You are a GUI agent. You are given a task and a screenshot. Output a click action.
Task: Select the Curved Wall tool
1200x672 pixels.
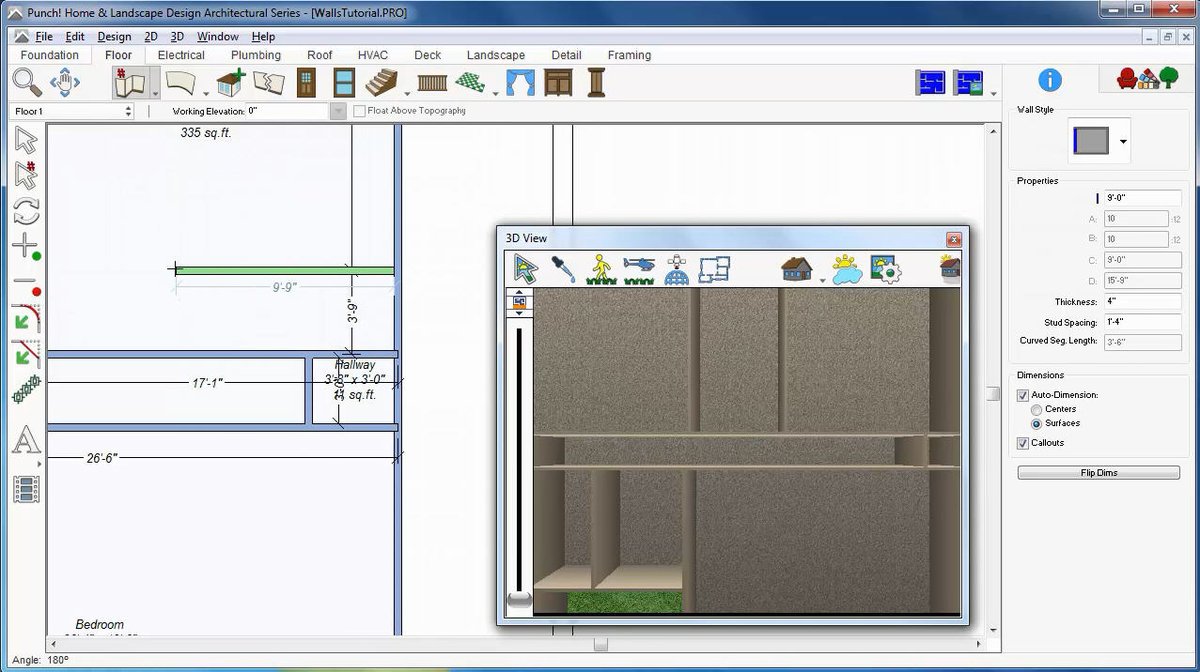point(180,82)
